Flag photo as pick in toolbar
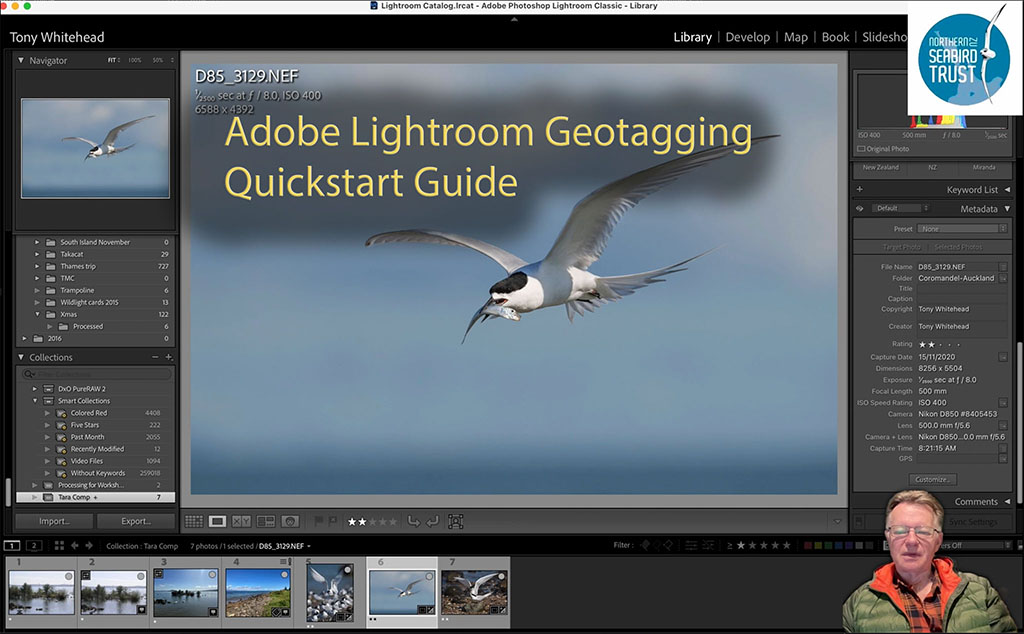This screenshot has width=1024, height=634. click(x=319, y=521)
